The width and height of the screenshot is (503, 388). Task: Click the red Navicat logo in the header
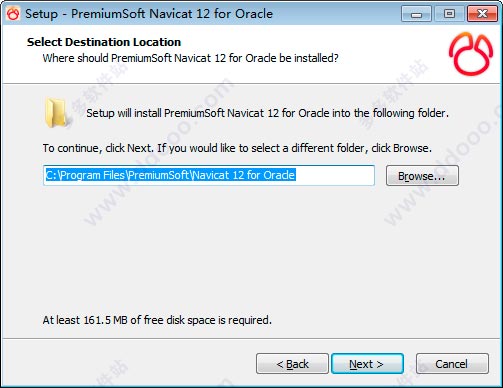click(471, 54)
